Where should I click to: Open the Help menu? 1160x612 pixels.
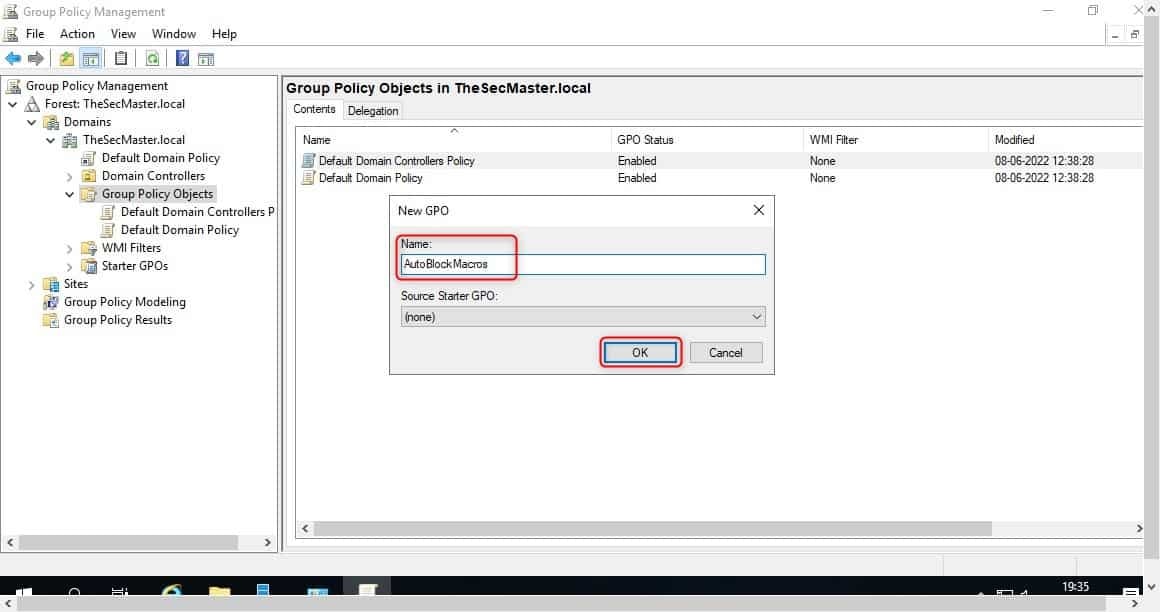click(x=224, y=34)
